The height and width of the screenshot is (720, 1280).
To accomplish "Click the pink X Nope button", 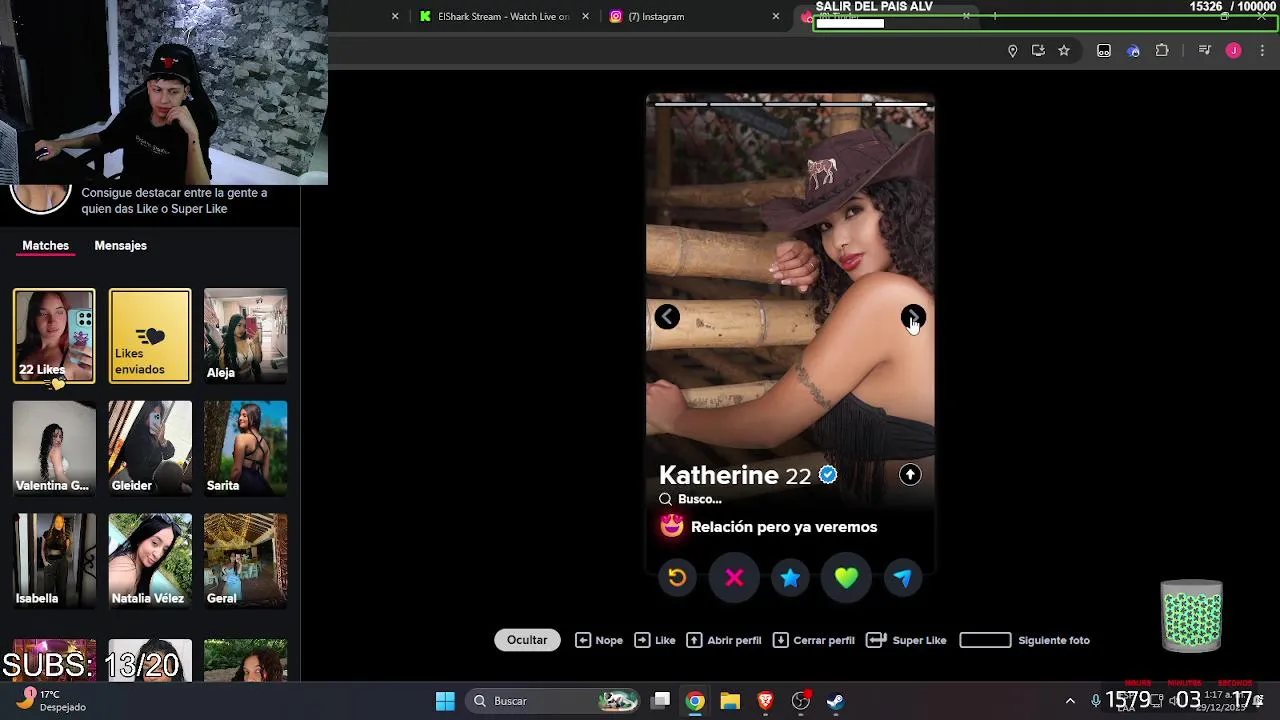I will tap(734, 577).
